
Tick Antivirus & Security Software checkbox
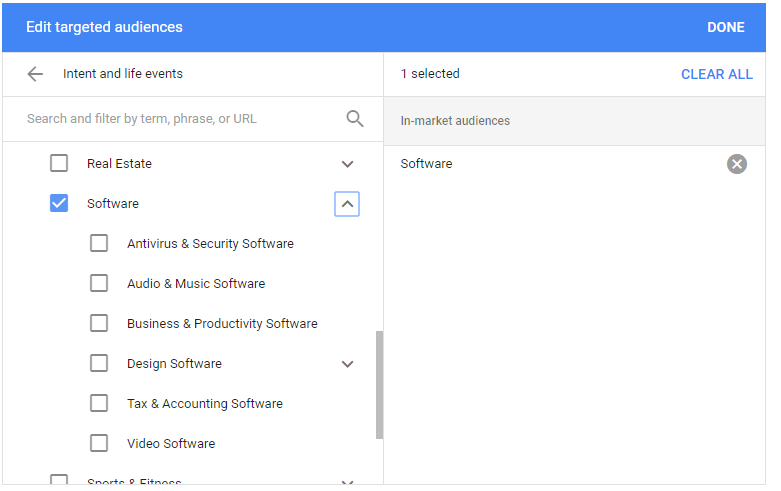coord(99,243)
